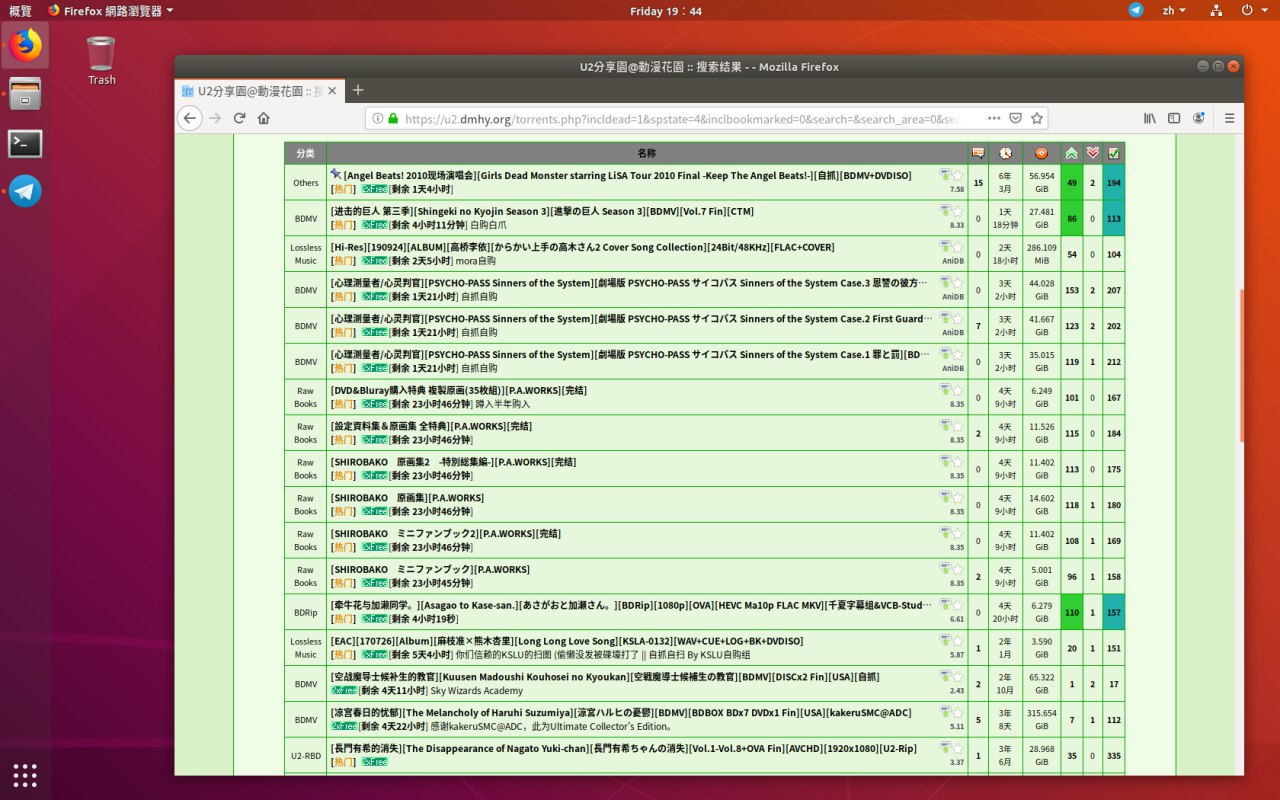1280x800 pixels.
Task: Open the 空战魔导士候补生的教官 torrent link
Action: pos(605,677)
